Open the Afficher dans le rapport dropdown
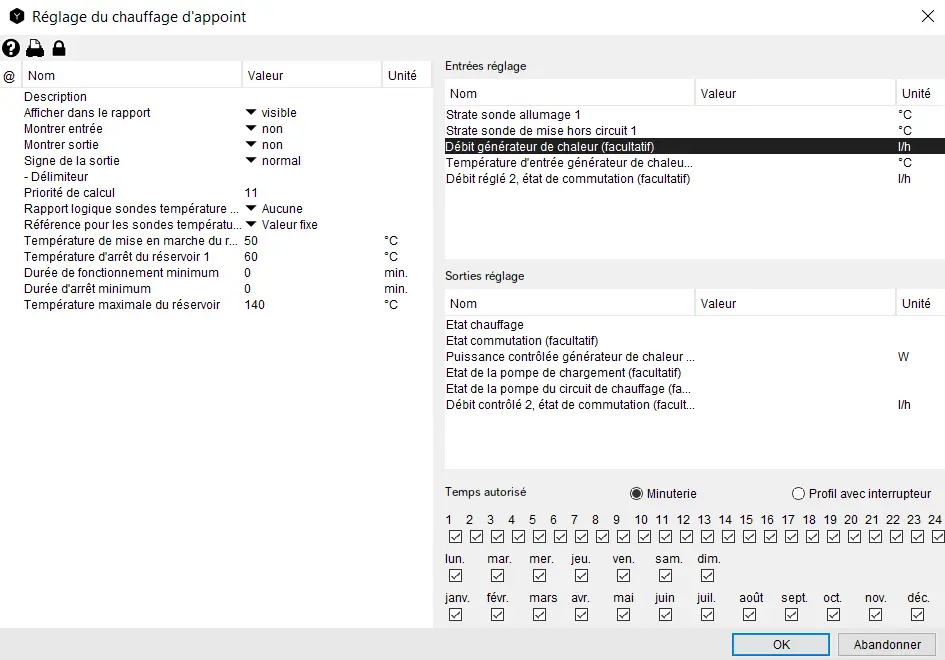The width and height of the screenshot is (945, 660). click(x=251, y=113)
